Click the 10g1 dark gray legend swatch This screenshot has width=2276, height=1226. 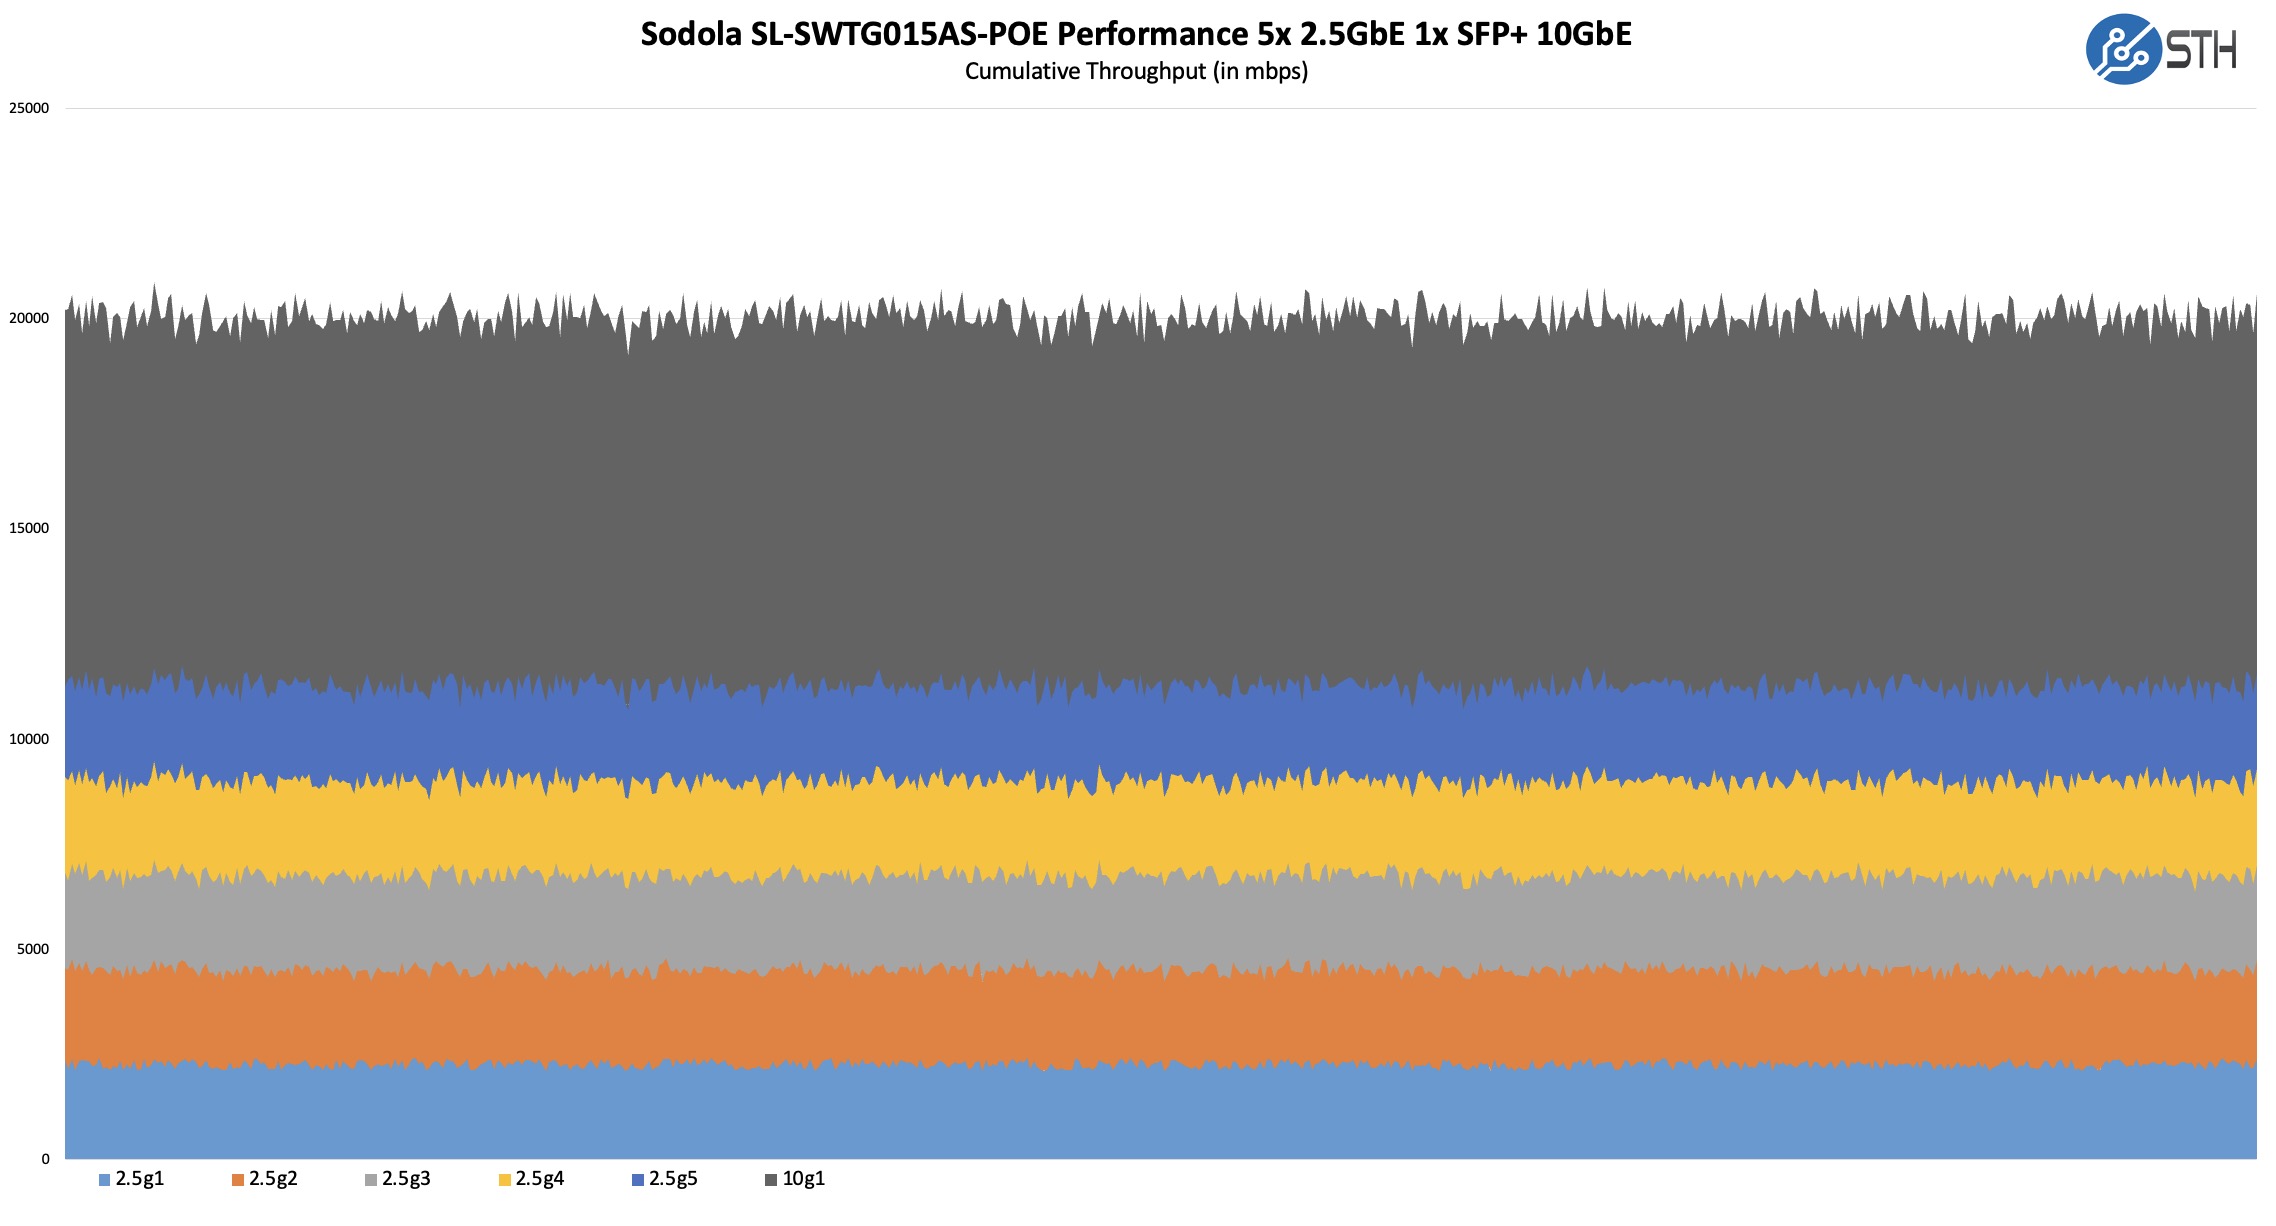click(771, 1180)
